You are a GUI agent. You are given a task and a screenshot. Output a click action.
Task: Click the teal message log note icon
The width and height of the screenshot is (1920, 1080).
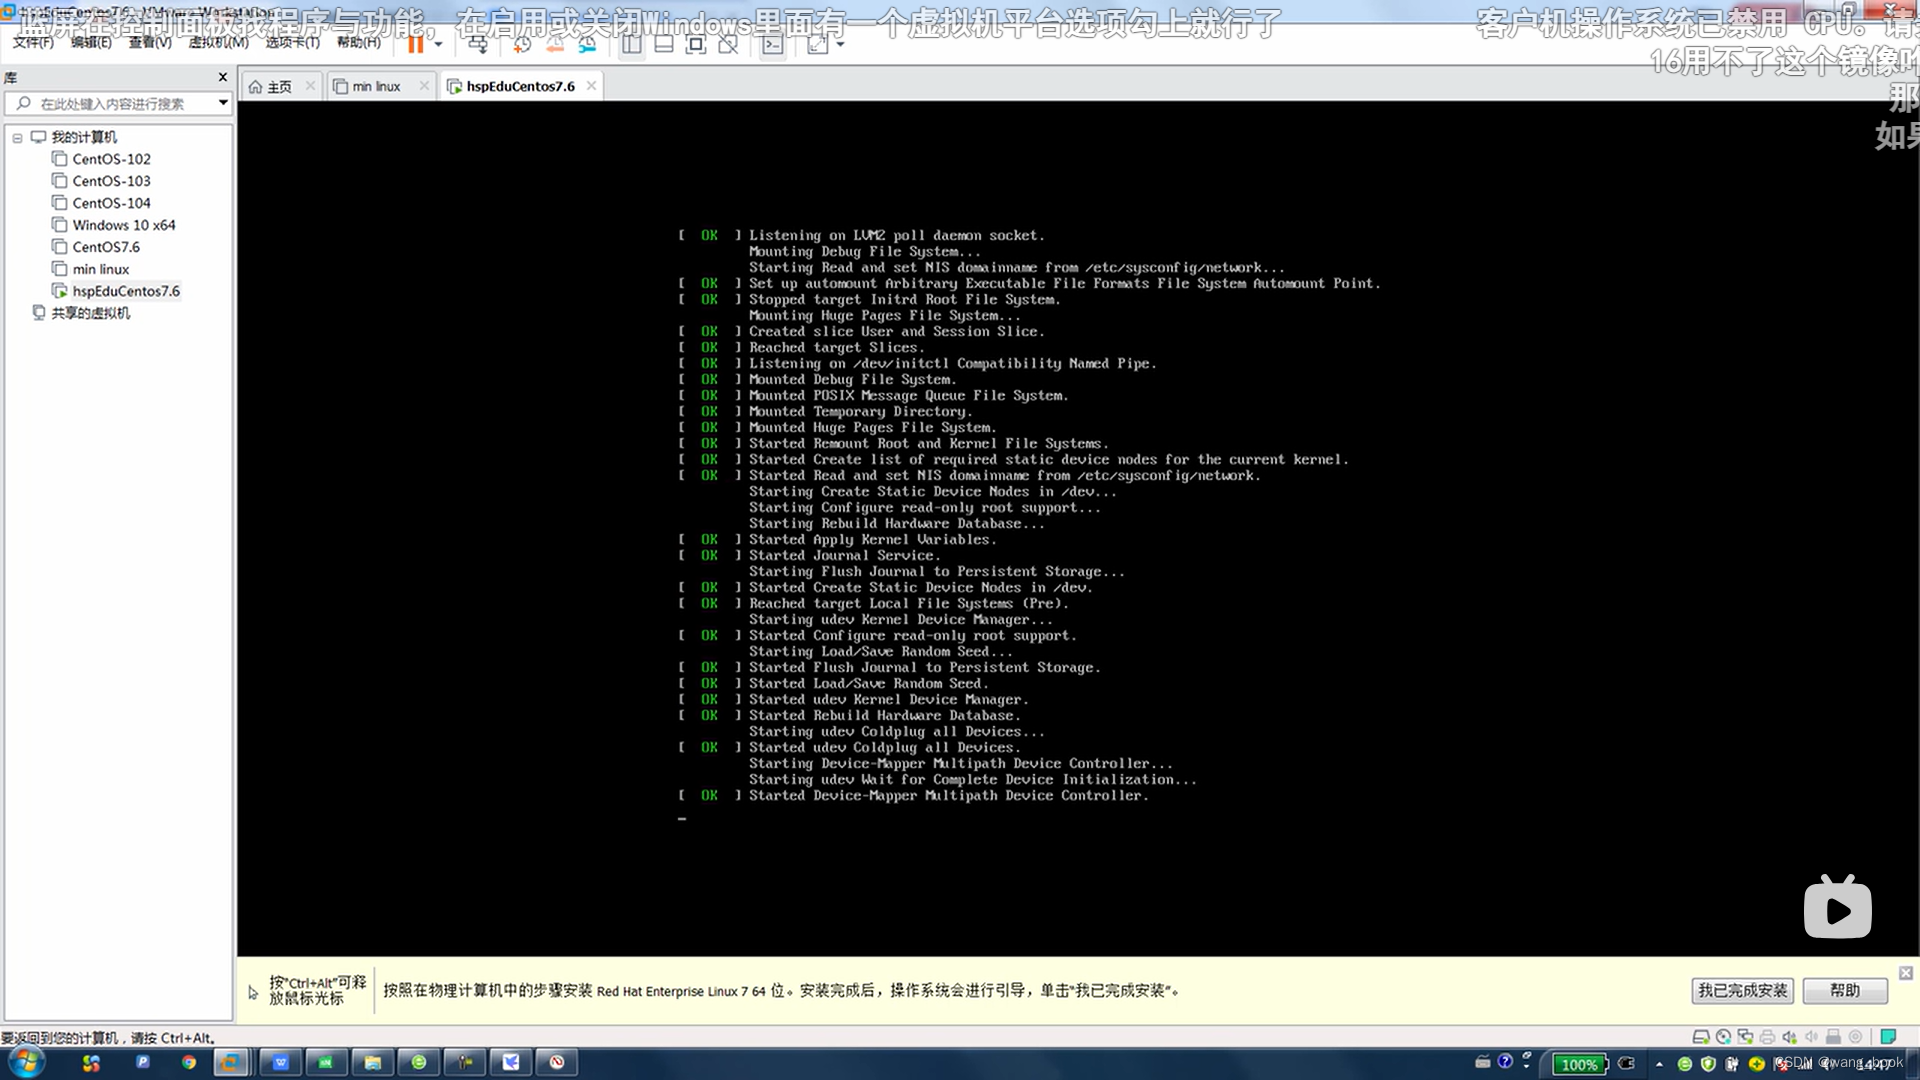click(x=1888, y=1037)
